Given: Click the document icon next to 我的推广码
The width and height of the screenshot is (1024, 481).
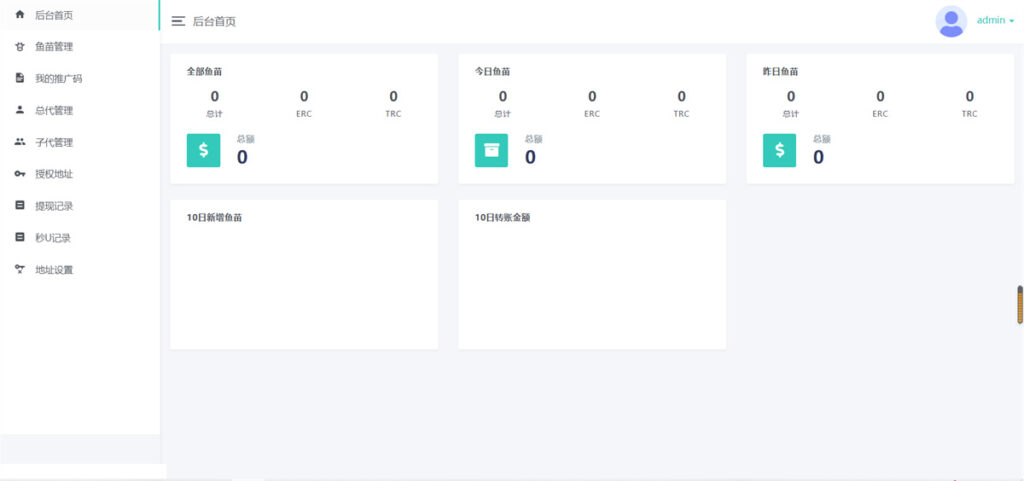Looking at the screenshot, I should tap(20, 78).
